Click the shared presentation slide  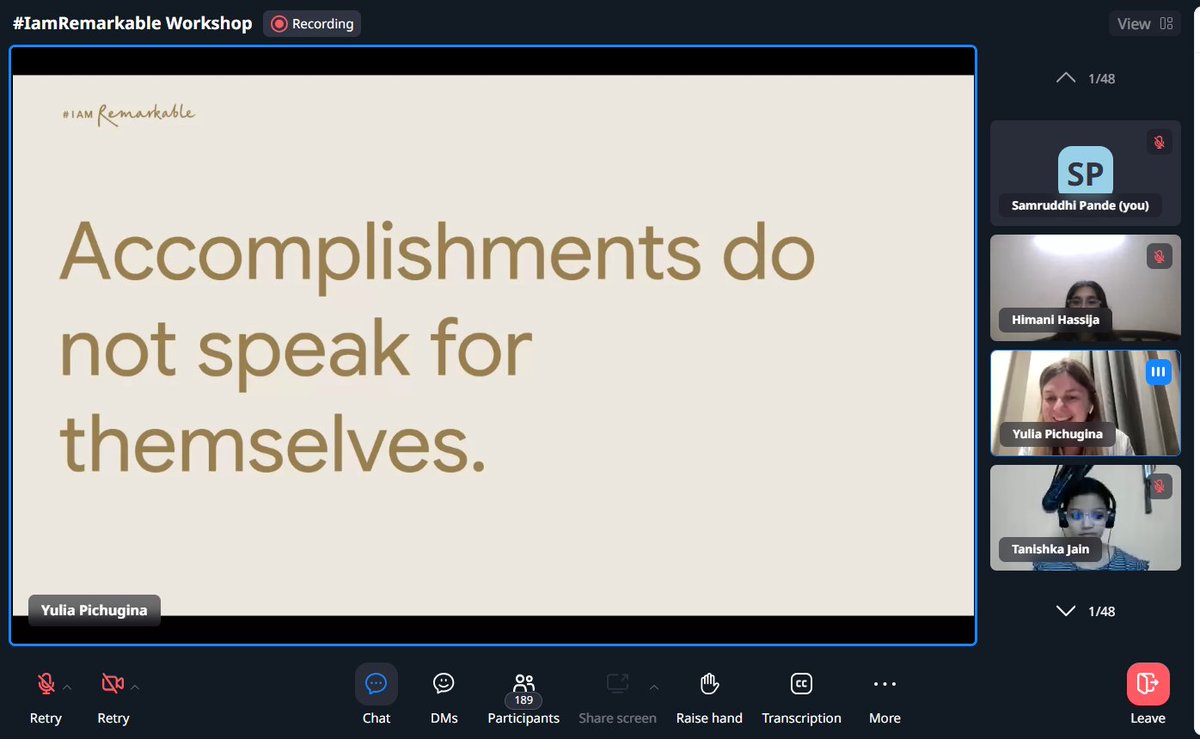click(493, 345)
